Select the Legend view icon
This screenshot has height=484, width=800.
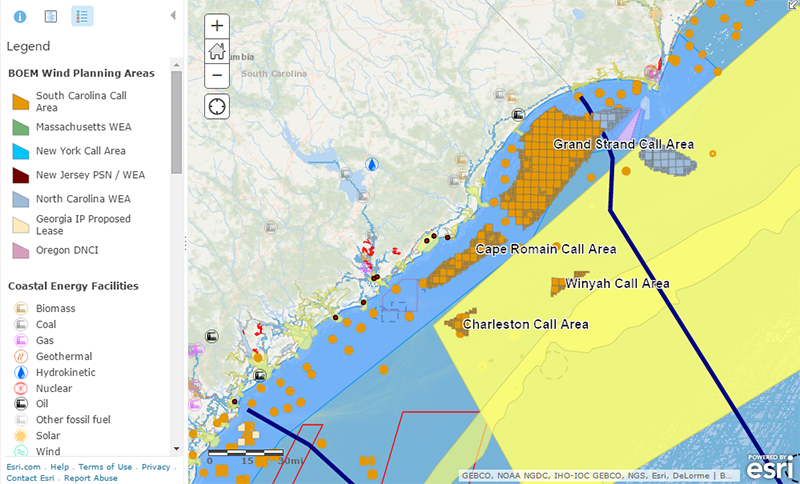tap(82, 16)
